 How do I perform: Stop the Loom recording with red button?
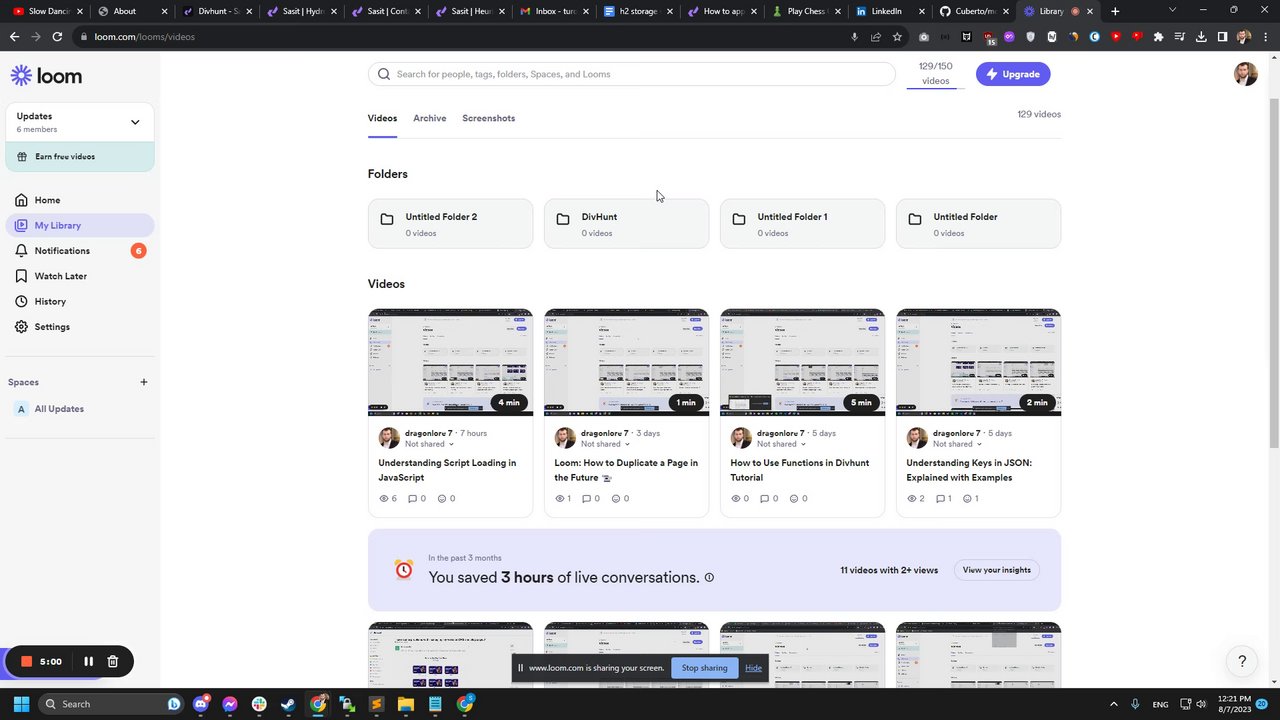27,661
